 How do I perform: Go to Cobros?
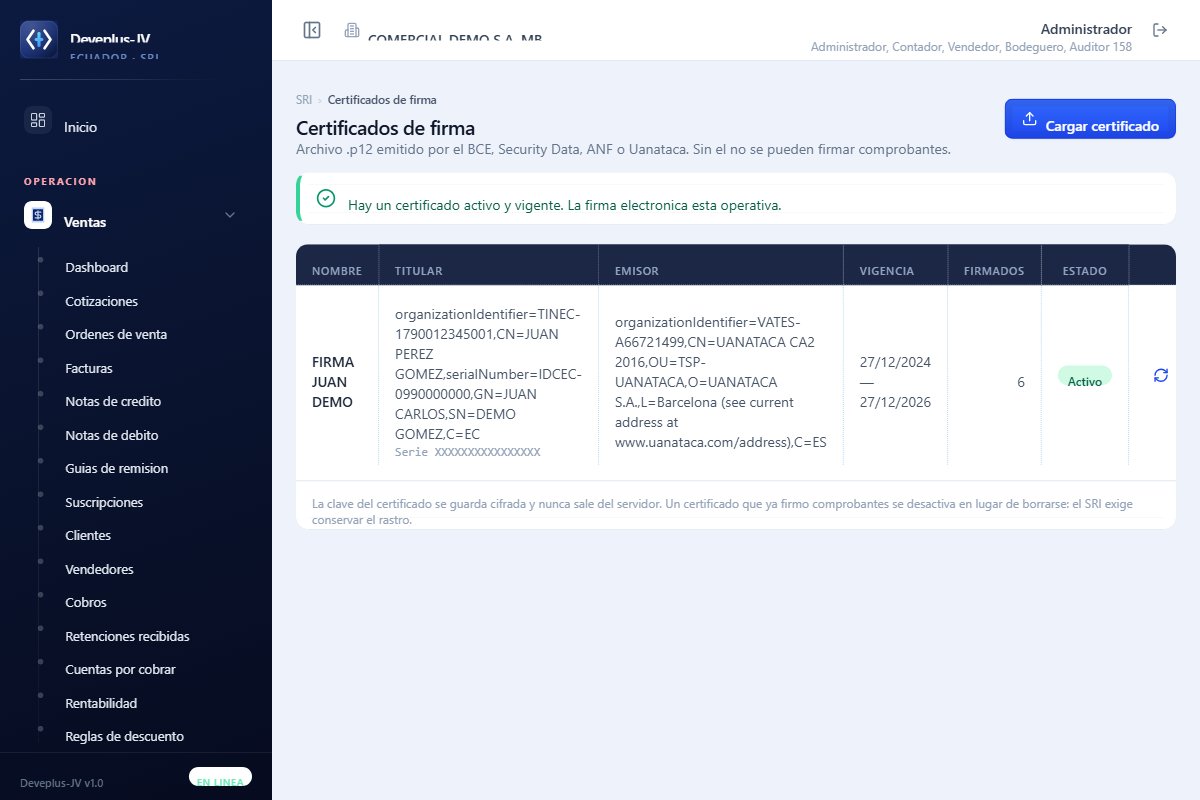click(86, 602)
